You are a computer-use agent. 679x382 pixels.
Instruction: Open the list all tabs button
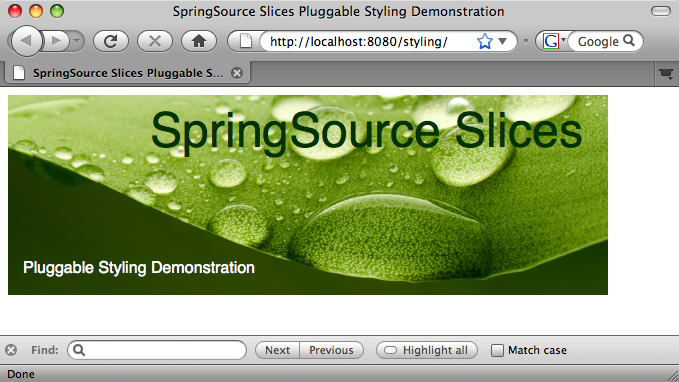666,74
